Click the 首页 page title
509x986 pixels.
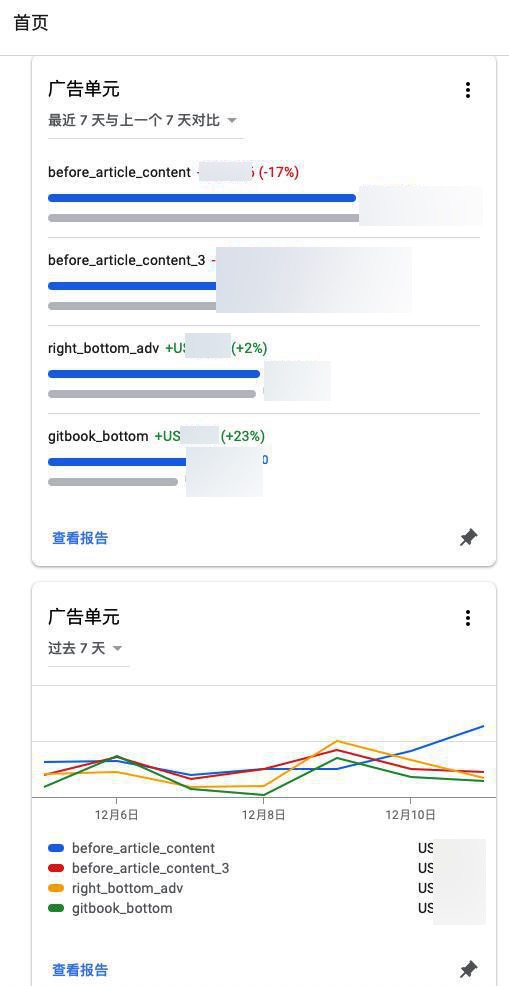point(31,23)
